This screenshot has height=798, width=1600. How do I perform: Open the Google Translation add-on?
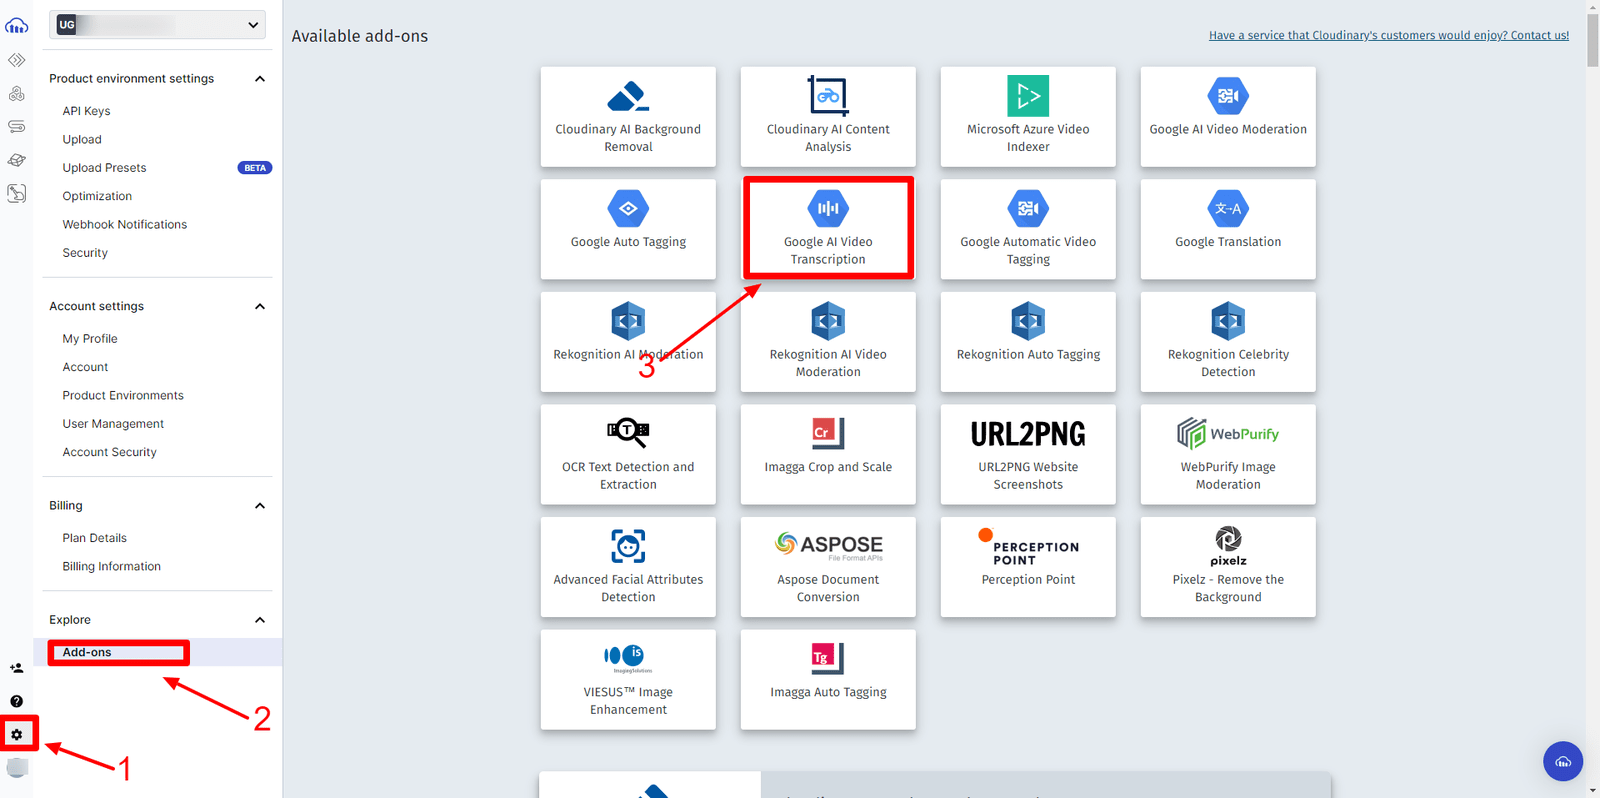[x=1228, y=229]
